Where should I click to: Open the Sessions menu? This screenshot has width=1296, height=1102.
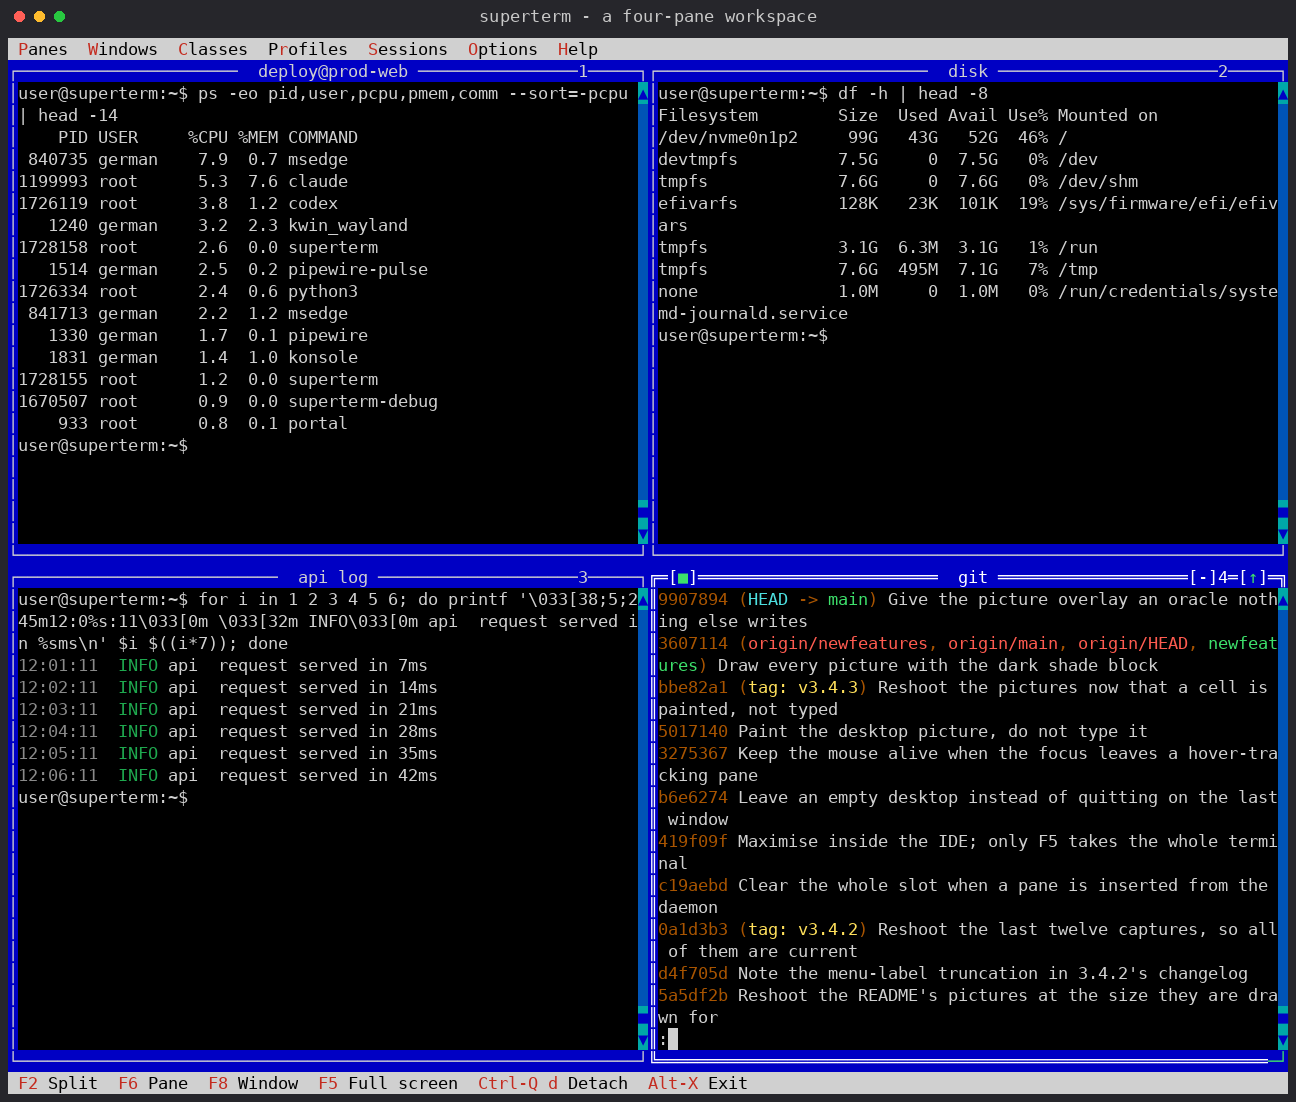pyautogui.click(x=408, y=49)
